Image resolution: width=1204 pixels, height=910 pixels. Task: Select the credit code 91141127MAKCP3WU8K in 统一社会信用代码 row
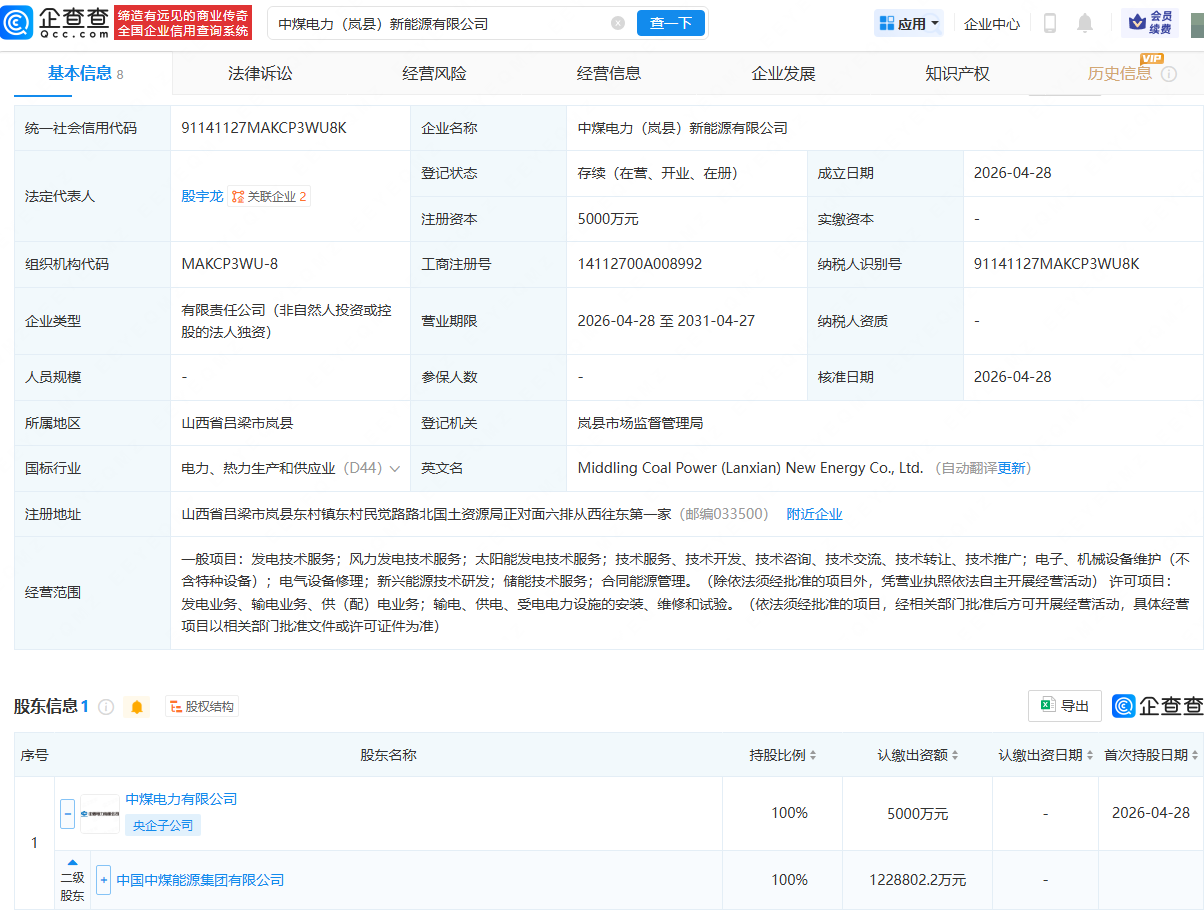(264, 127)
